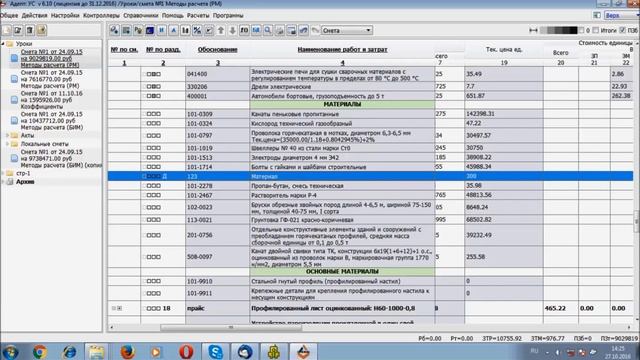The width and height of the screenshot is (640, 360).
Task: Expand the Архив tree node
Action: [x=3, y=182]
